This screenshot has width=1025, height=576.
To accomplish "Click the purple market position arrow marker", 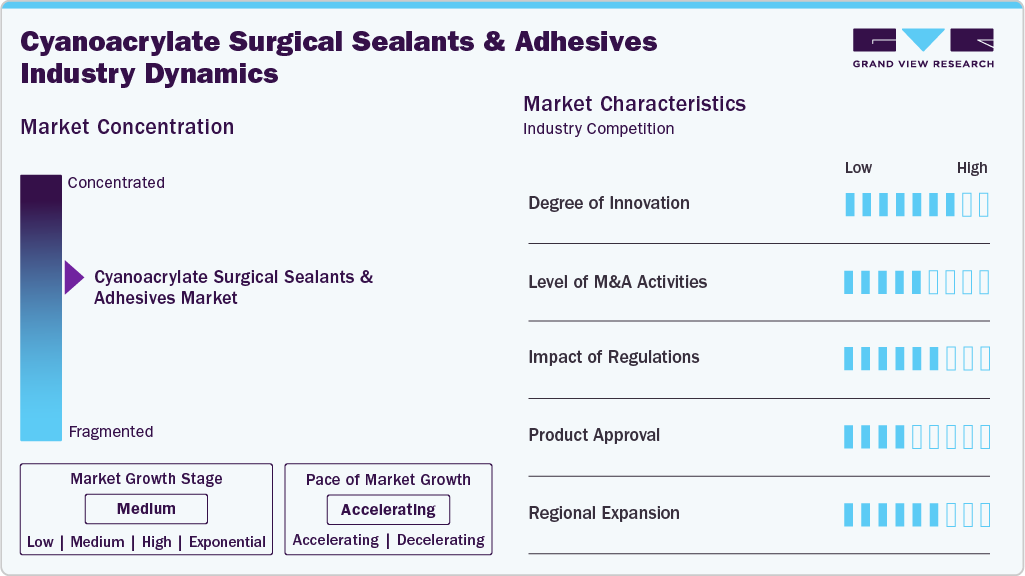I will (x=75, y=278).
